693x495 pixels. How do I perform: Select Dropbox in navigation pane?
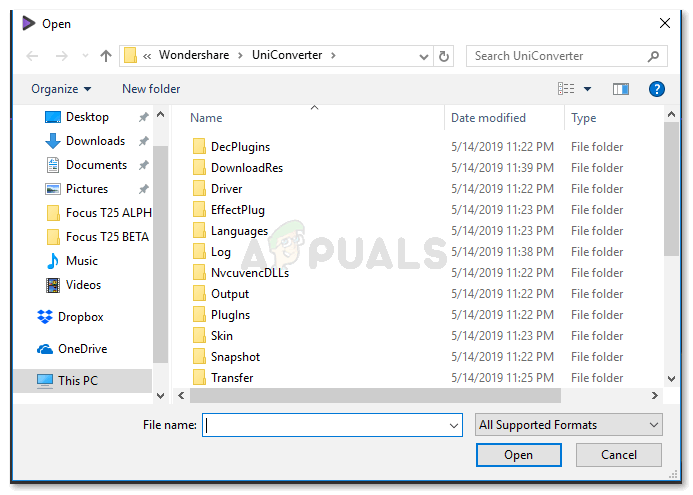click(x=80, y=317)
